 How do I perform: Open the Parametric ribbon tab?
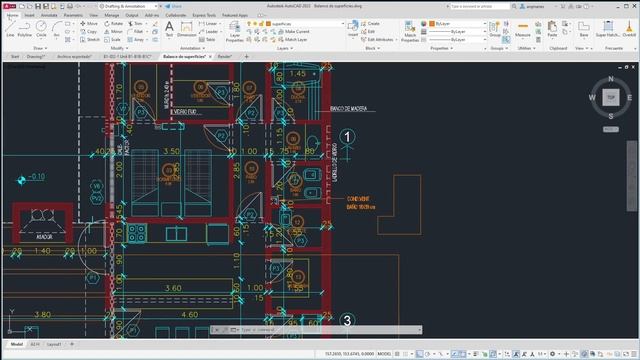[x=73, y=15]
